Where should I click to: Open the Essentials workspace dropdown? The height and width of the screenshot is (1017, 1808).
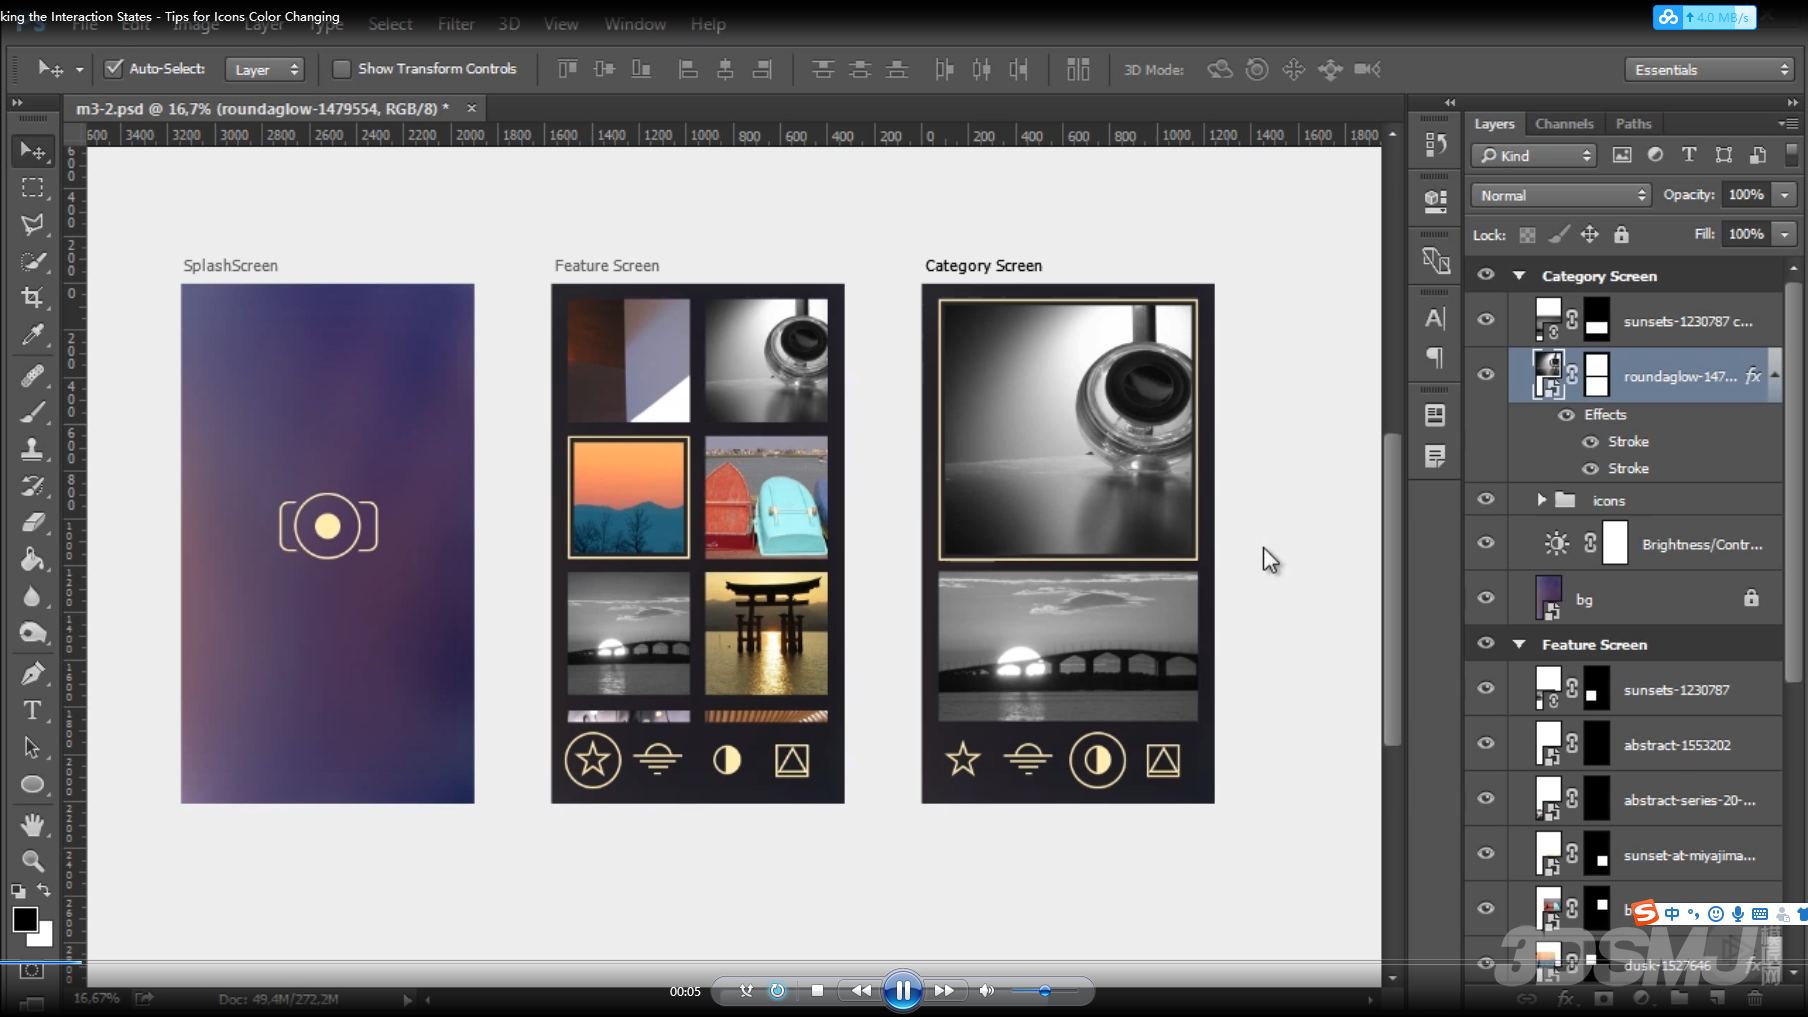tap(1708, 69)
